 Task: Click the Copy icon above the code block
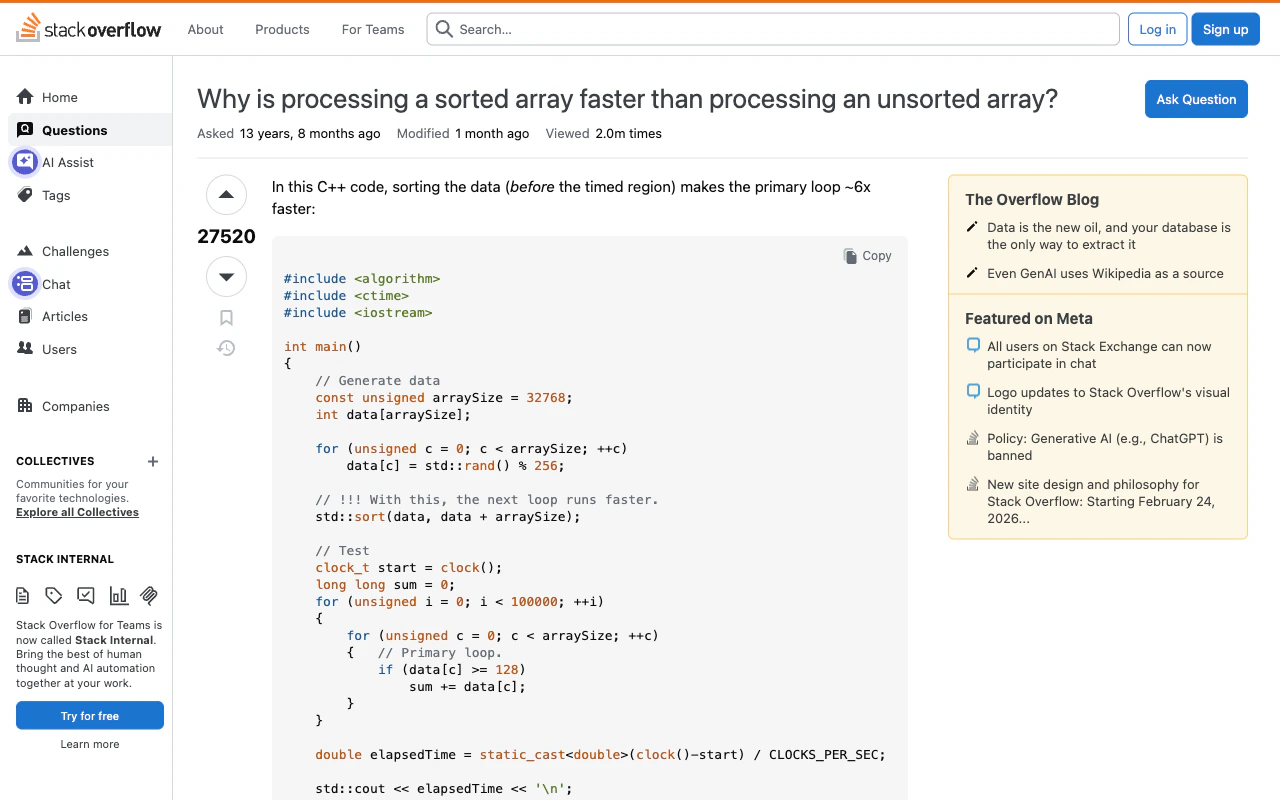[x=850, y=256]
